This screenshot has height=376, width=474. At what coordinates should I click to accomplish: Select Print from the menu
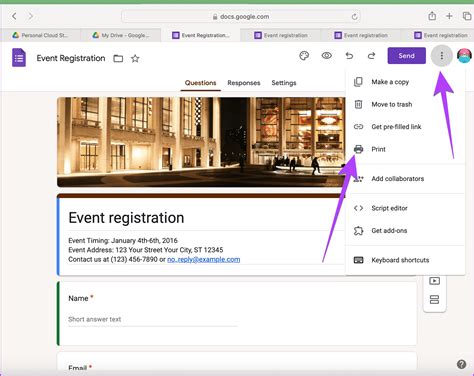405,149
